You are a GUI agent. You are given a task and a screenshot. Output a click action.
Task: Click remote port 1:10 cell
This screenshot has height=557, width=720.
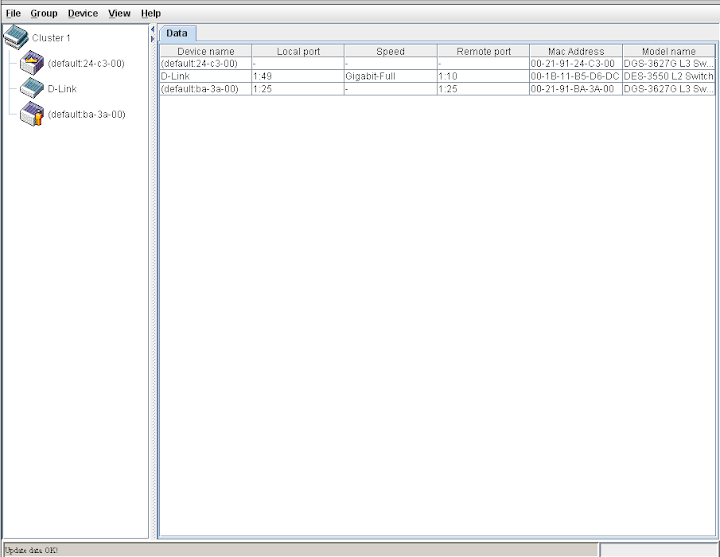point(484,76)
